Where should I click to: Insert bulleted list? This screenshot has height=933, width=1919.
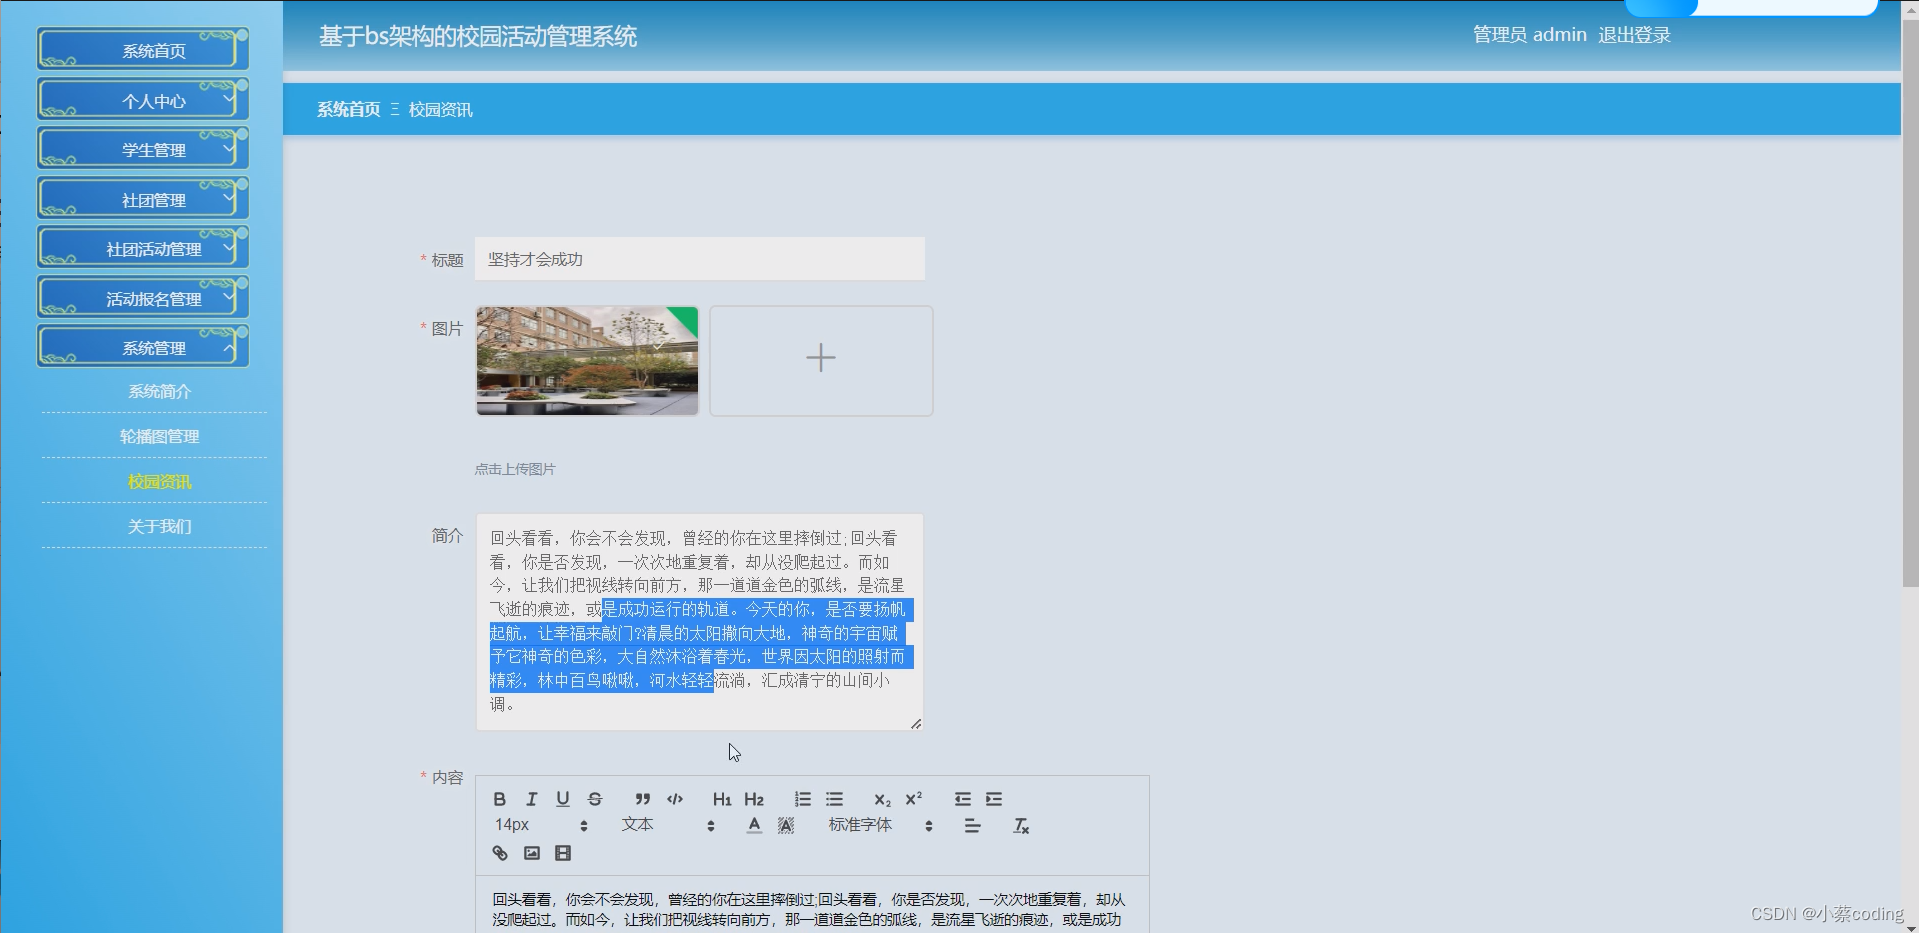[x=834, y=799]
